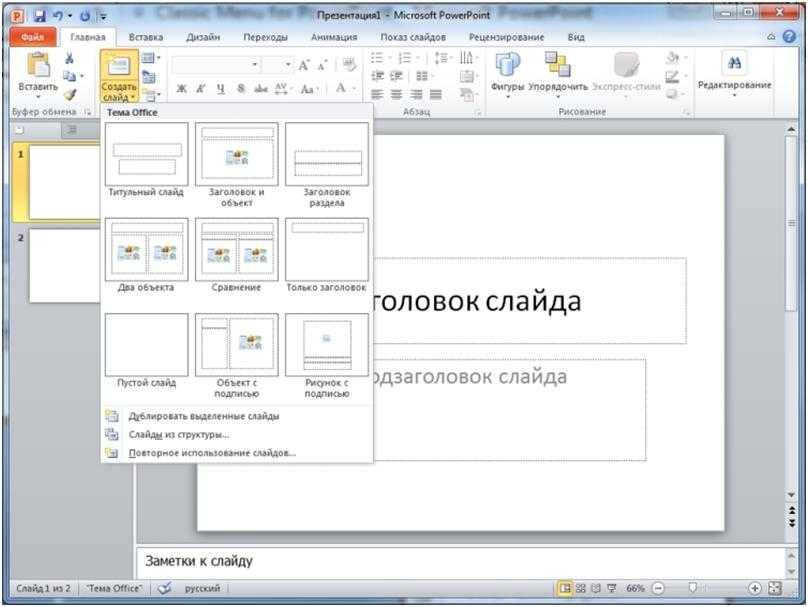
Task: Click the 66% zoom level button
Action: pos(635,588)
